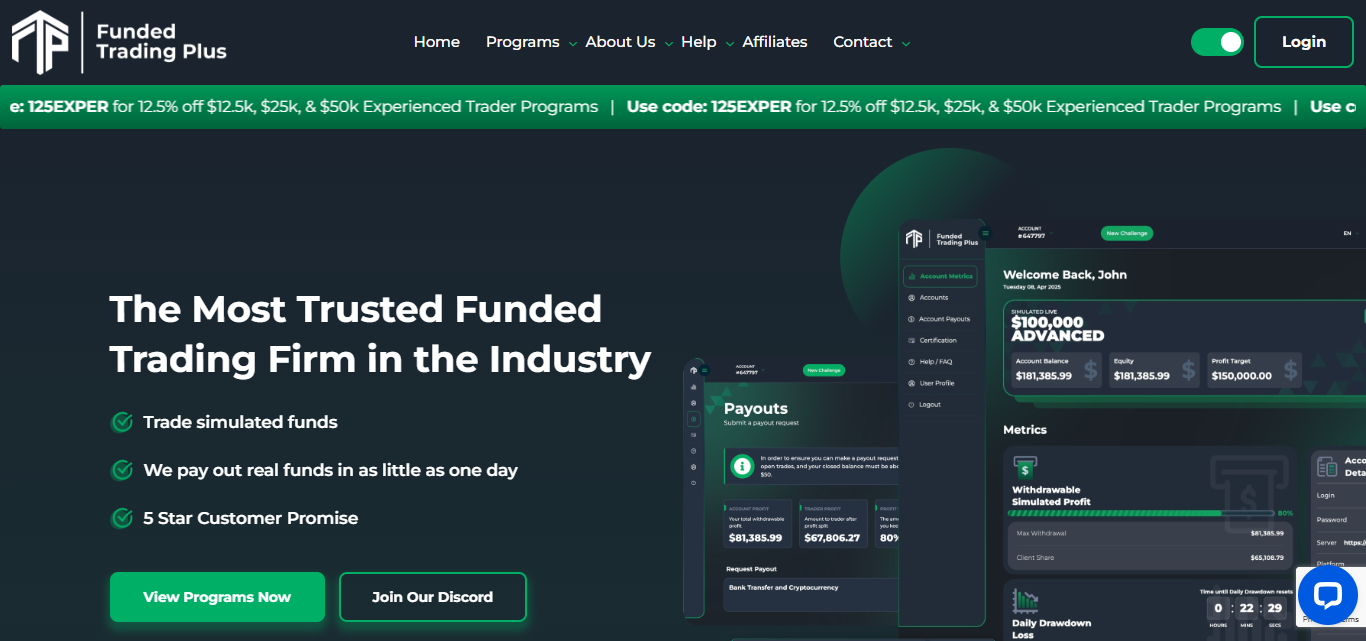This screenshot has width=1366, height=641.
Task: Click Account Details document icon
Action: pyautogui.click(x=1328, y=467)
